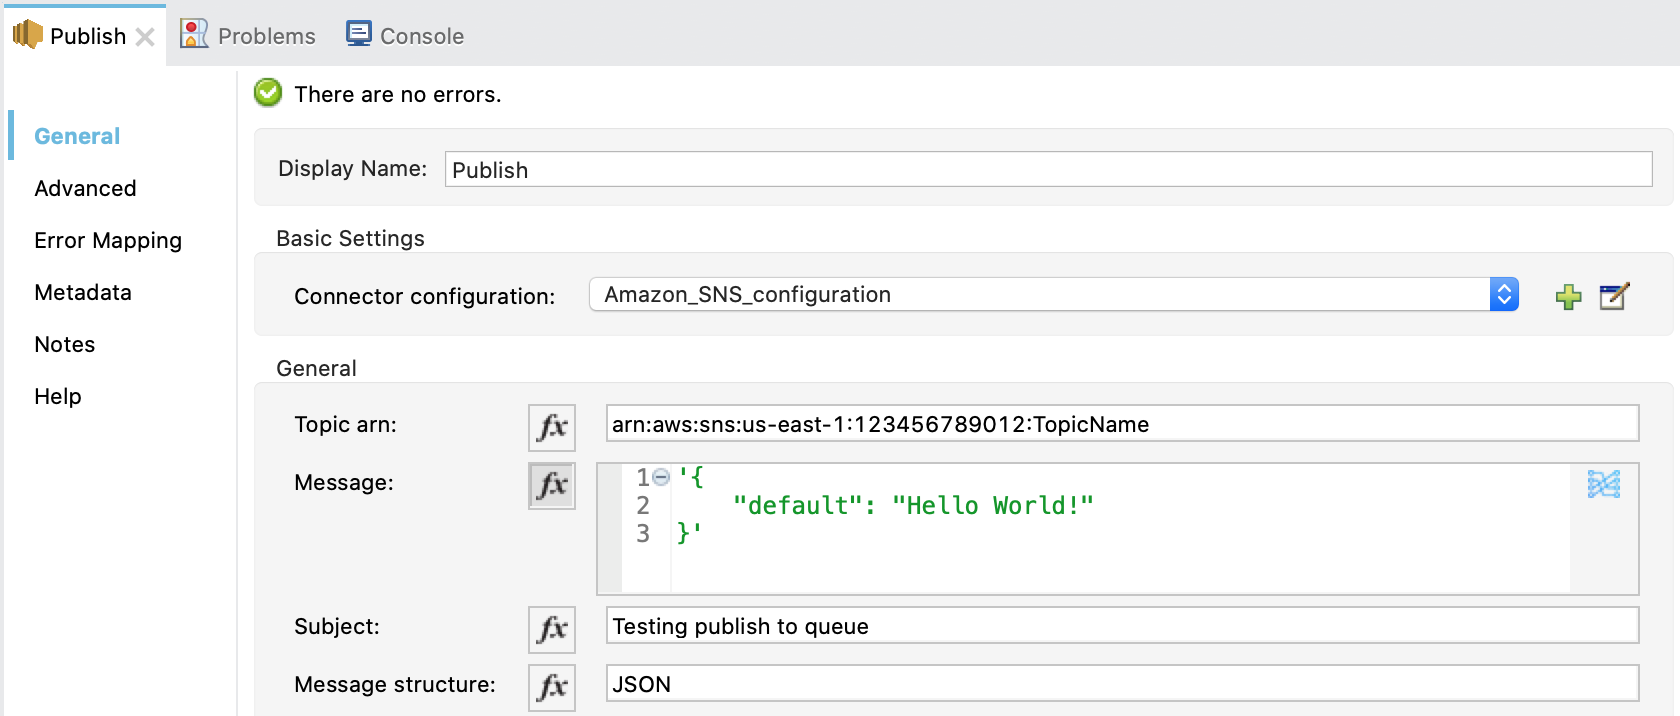Click the Topic arn input field
The width and height of the screenshot is (1680, 716).
(x=1122, y=423)
